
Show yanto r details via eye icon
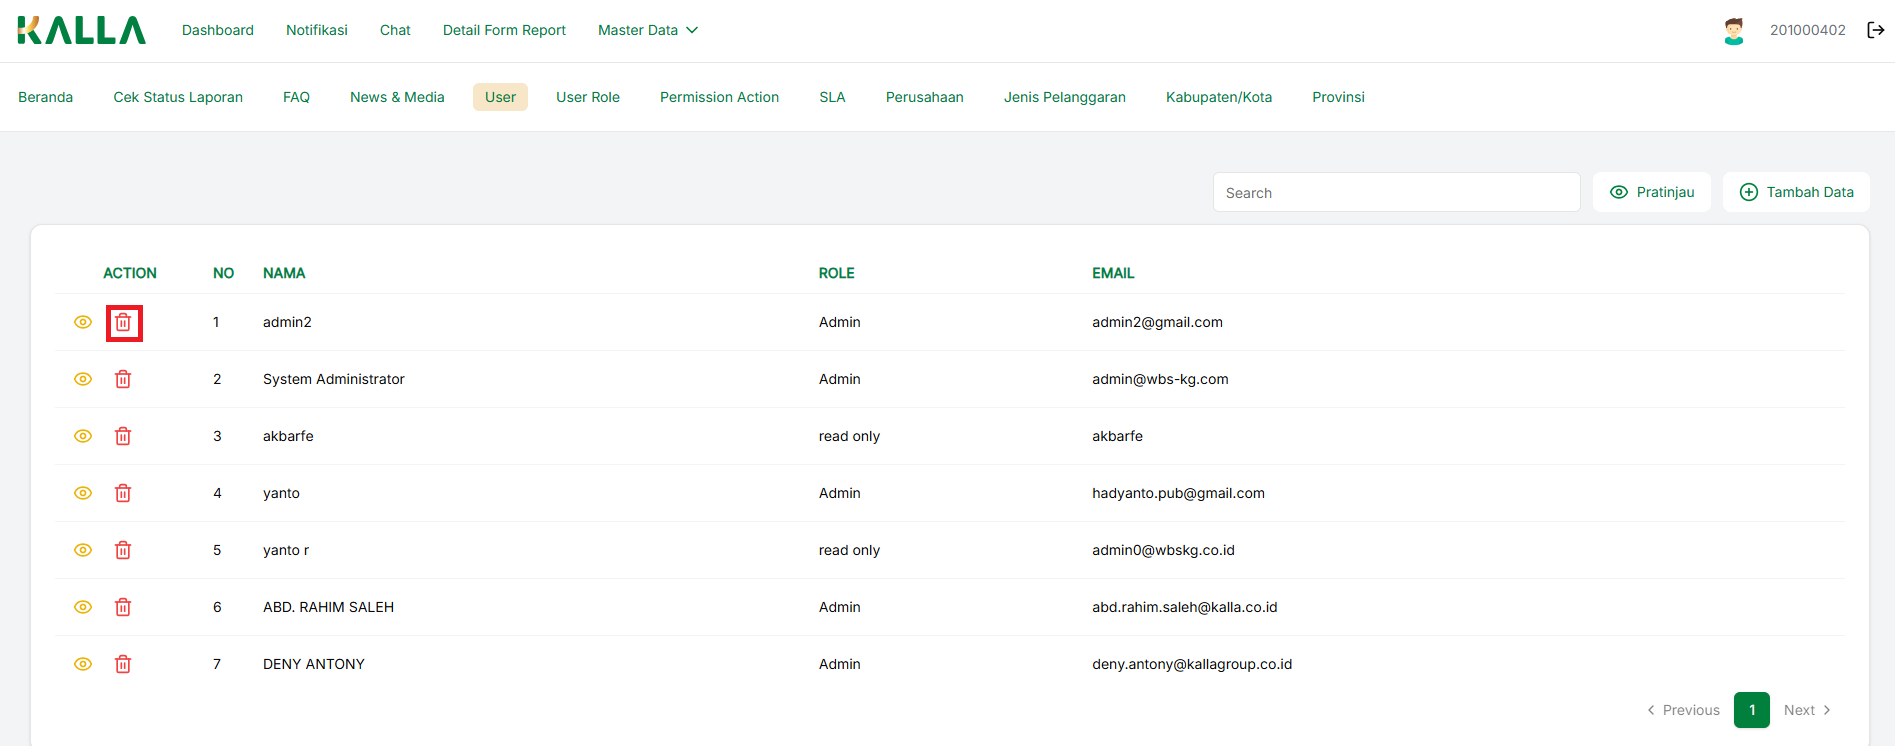coord(83,550)
